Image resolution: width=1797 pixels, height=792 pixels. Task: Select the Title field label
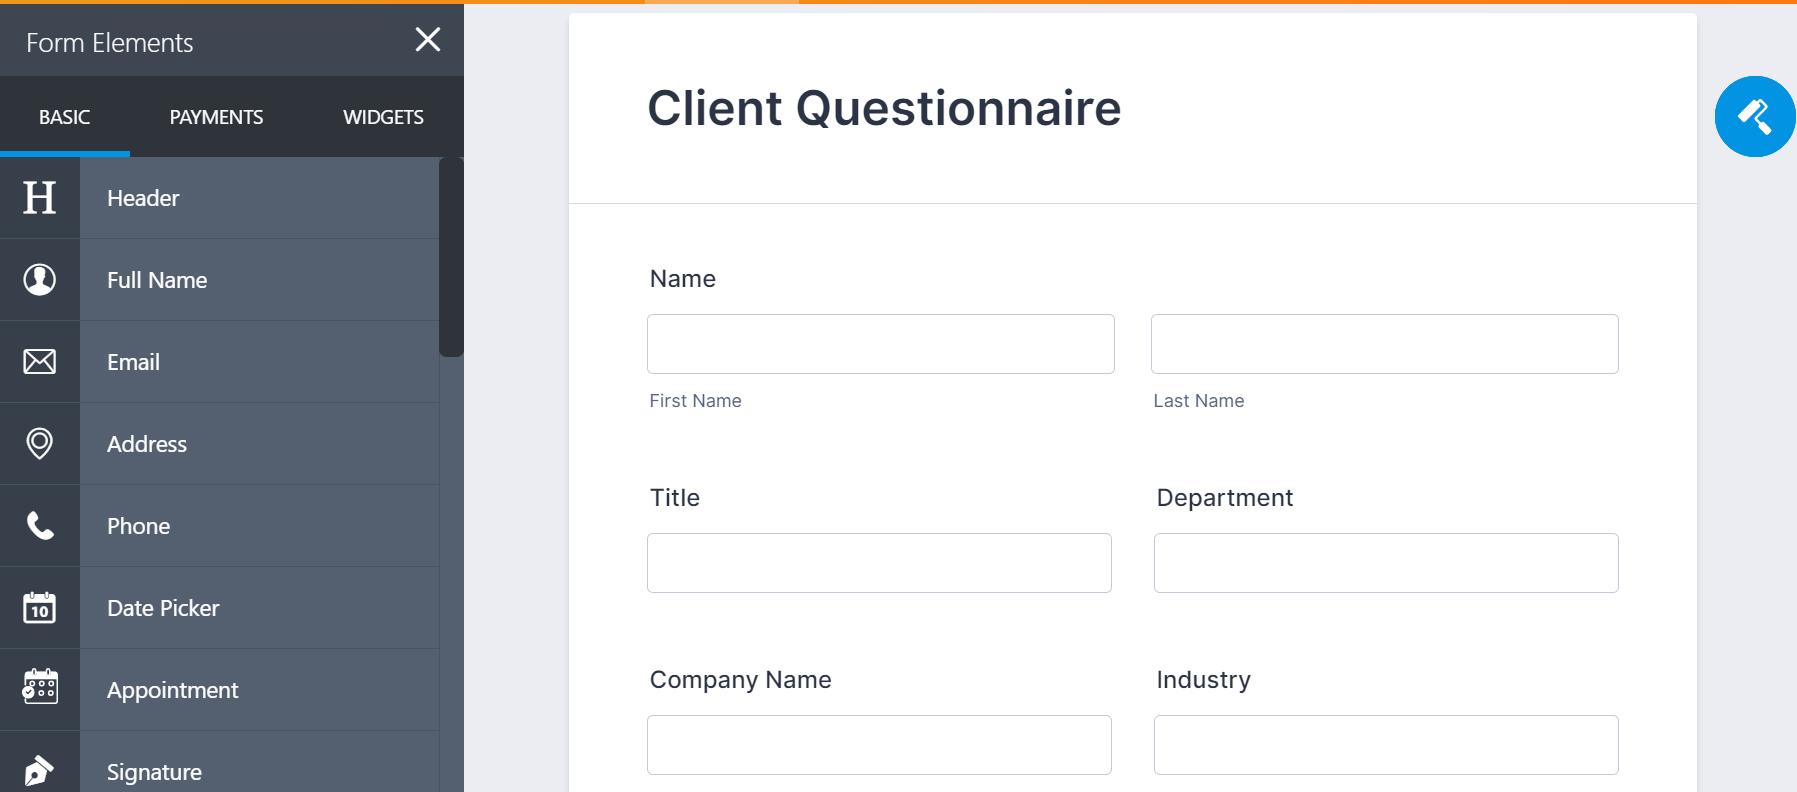pyautogui.click(x=675, y=498)
